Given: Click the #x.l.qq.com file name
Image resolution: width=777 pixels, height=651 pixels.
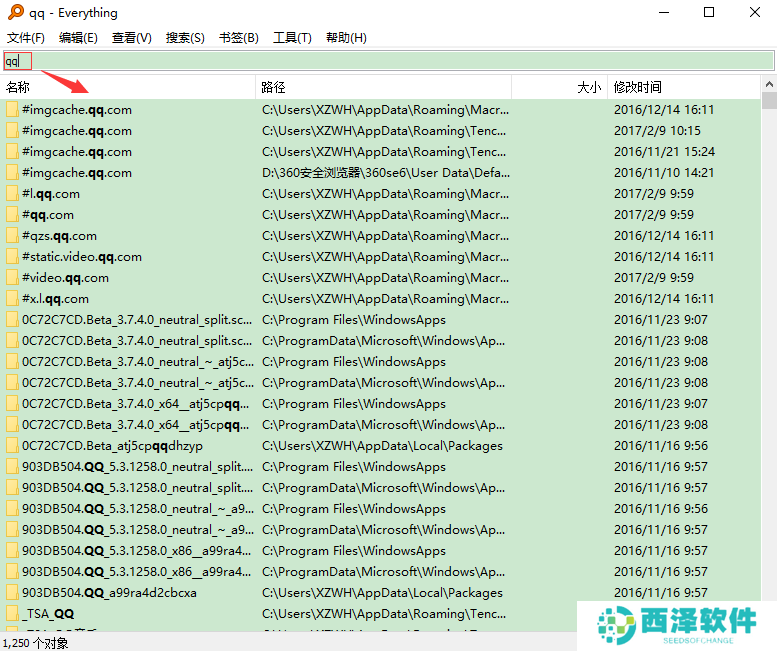Looking at the screenshot, I should click(x=55, y=299).
